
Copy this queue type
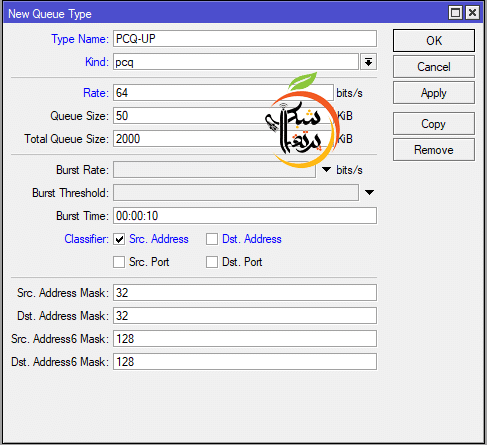click(434, 124)
